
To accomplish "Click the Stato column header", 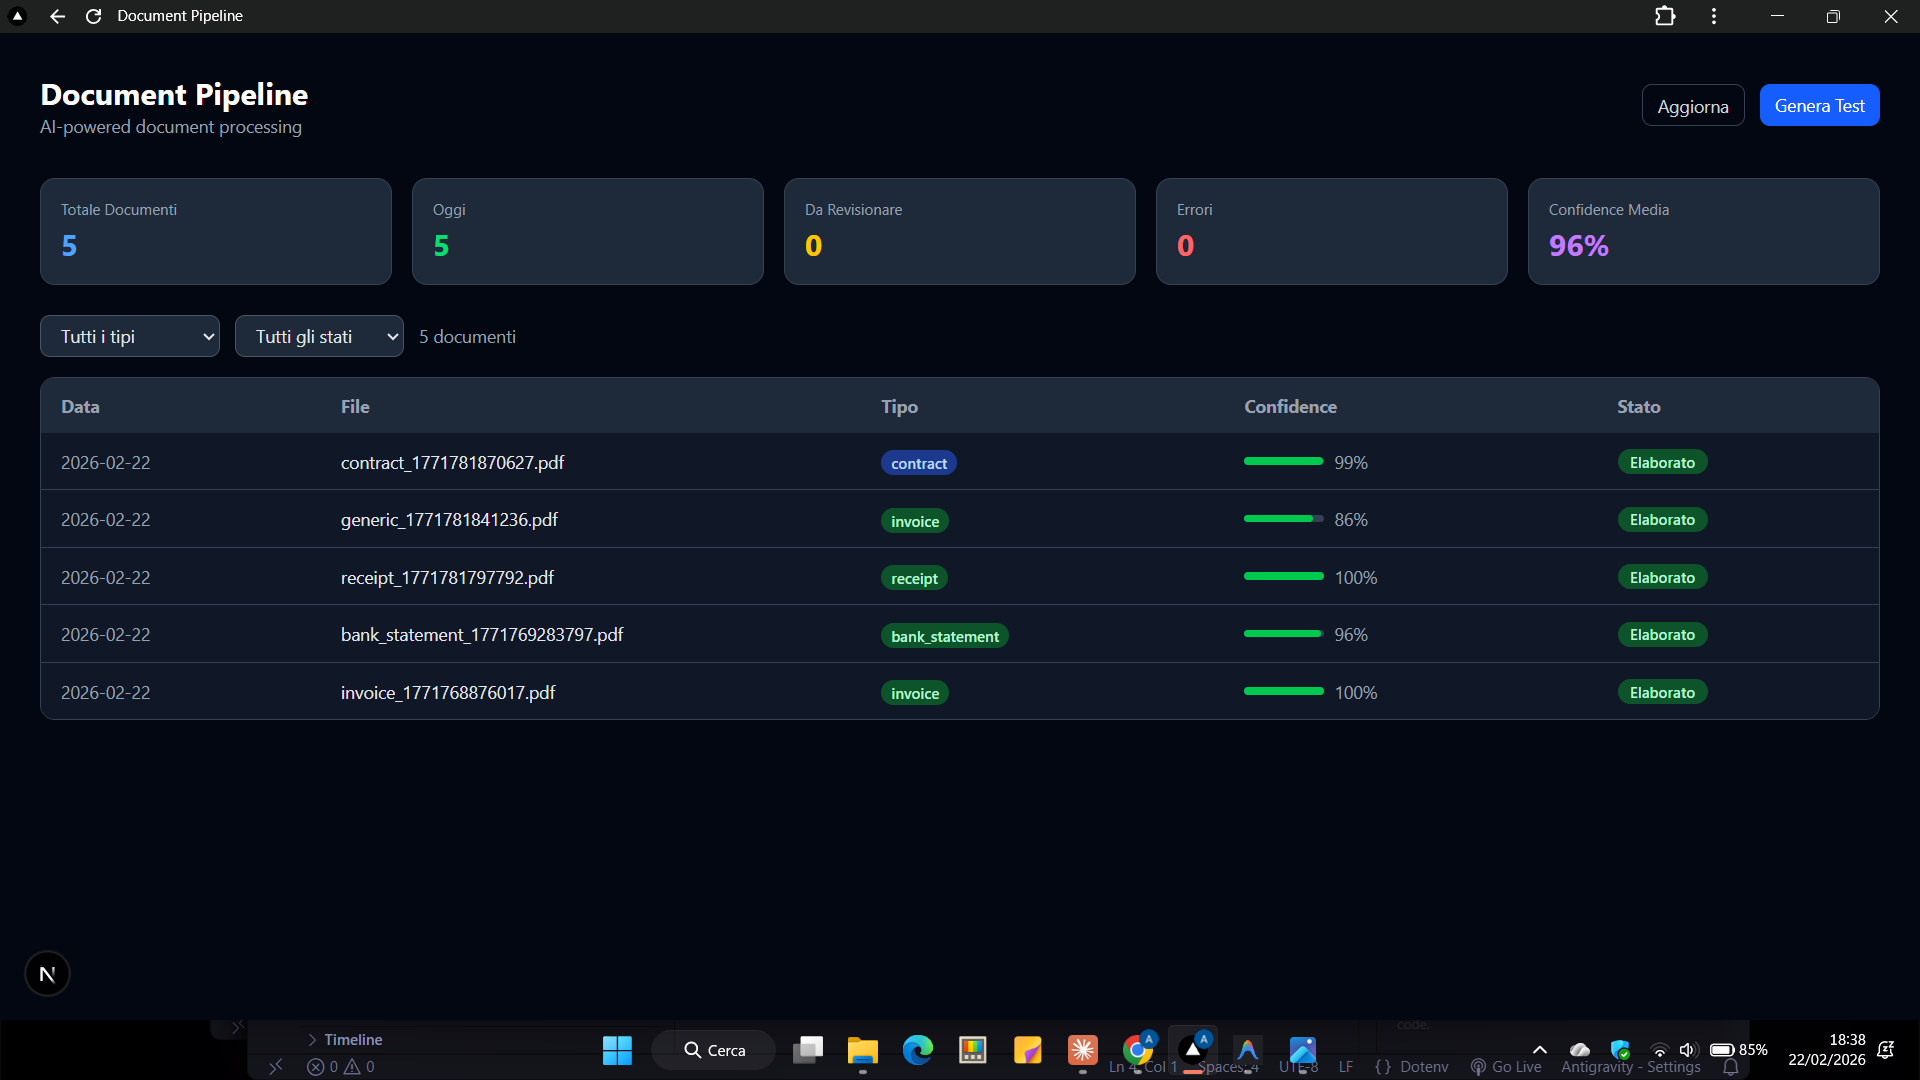I will [1638, 407].
